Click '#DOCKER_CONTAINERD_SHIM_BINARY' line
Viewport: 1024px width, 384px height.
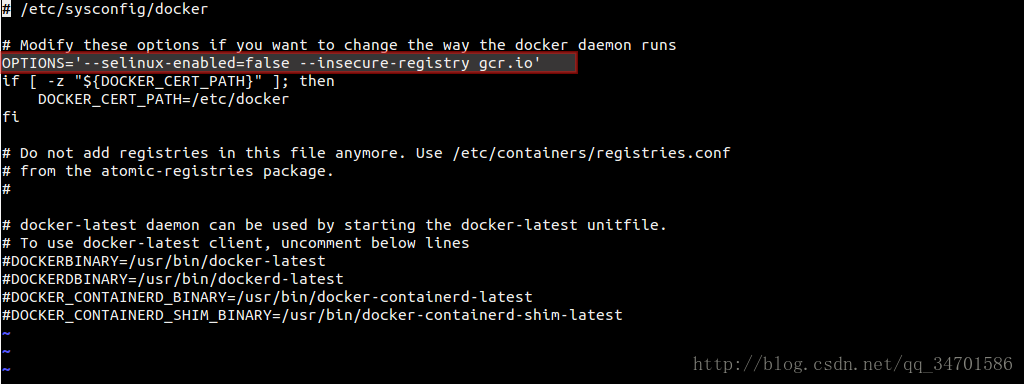click(312, 315)
